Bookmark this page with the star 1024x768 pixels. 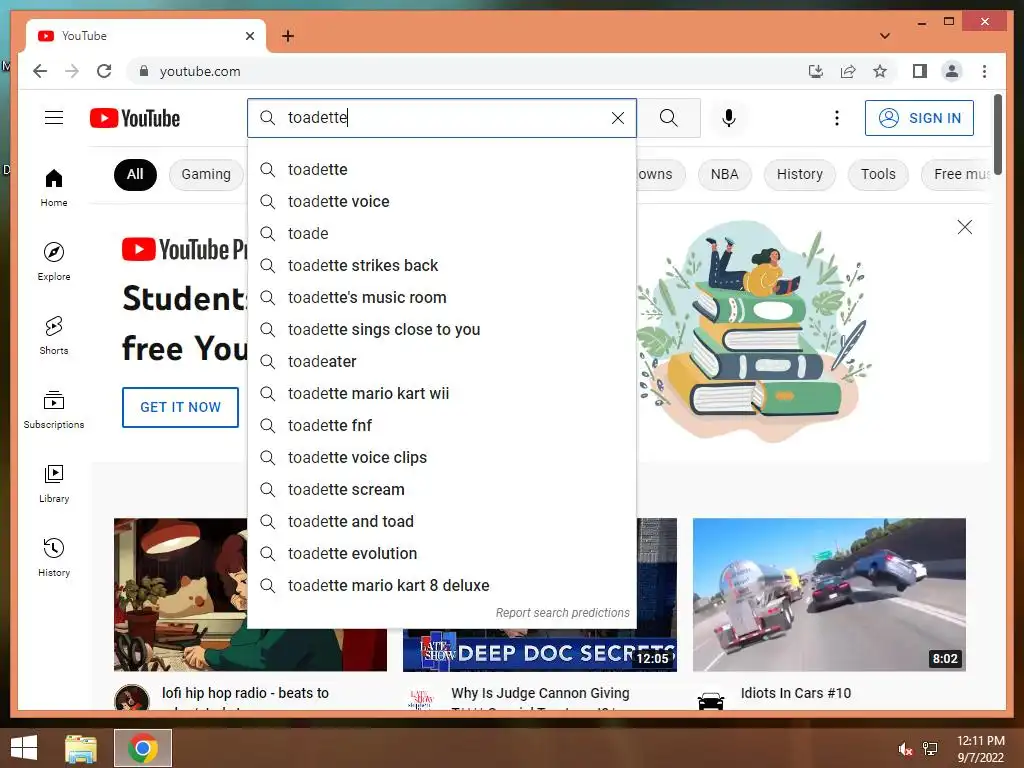pos(880,71)
